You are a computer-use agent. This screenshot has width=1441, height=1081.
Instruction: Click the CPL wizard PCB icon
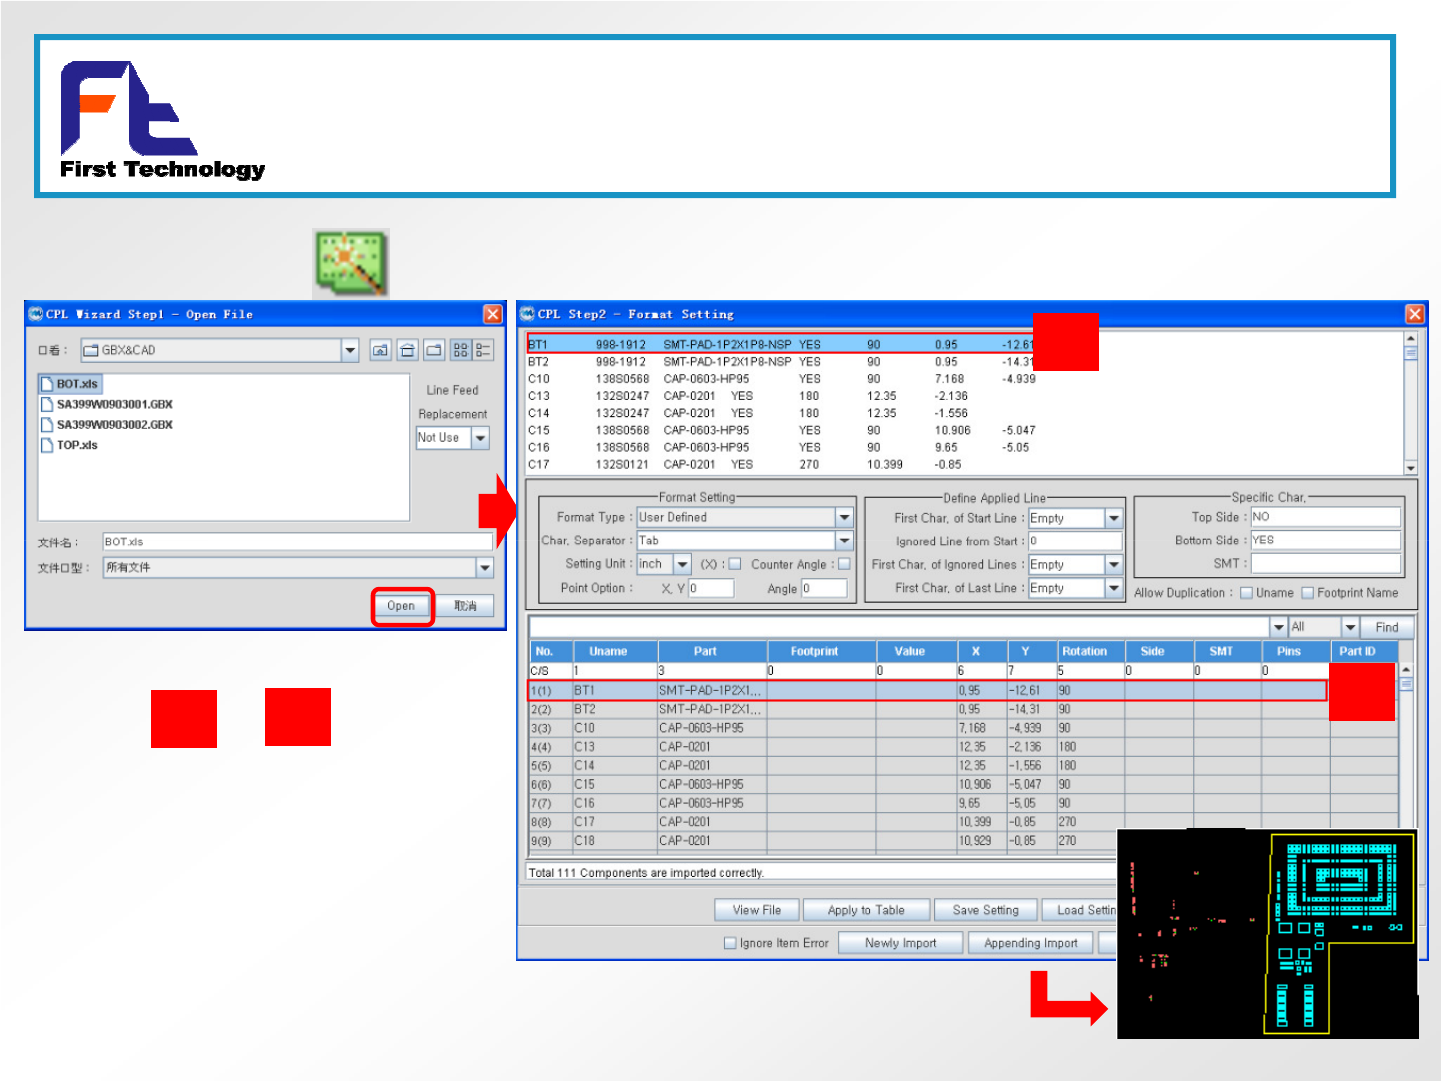coord(350,263)
